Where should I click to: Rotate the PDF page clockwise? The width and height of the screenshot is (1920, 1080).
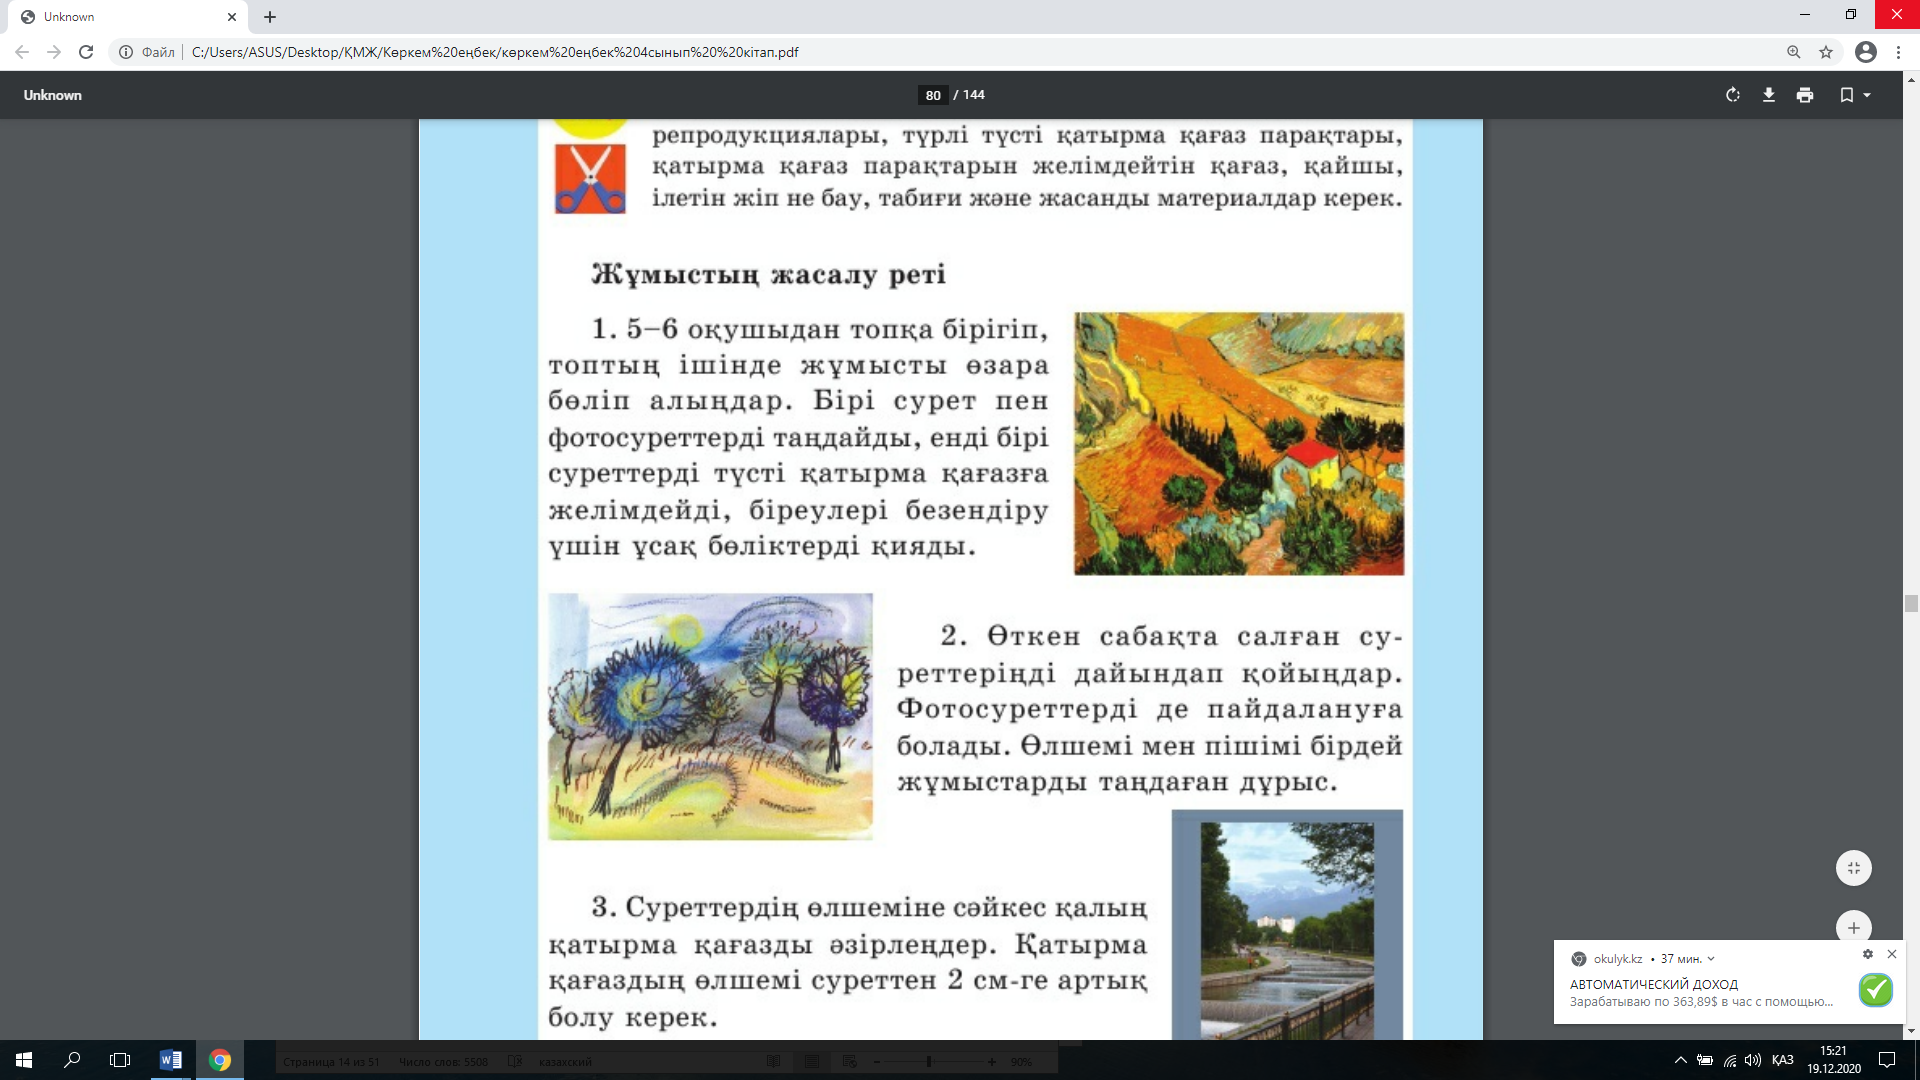point(1732,95)
